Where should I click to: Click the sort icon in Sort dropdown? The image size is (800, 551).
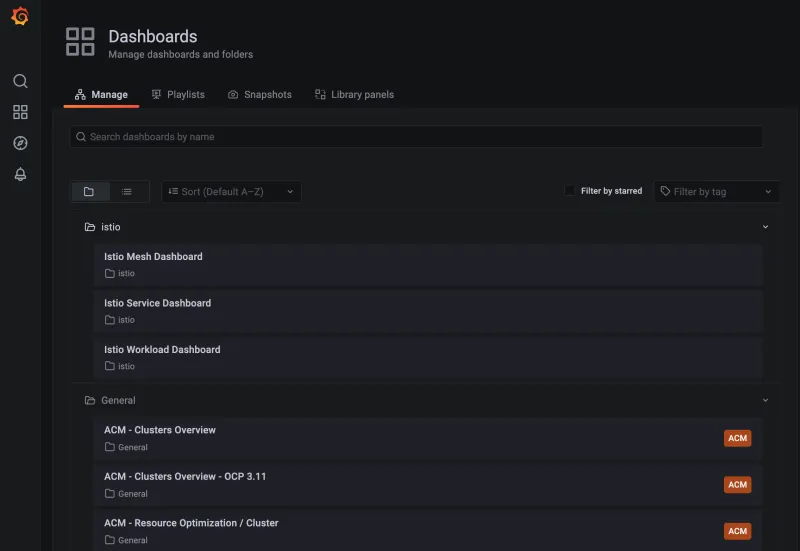point(173,191)
